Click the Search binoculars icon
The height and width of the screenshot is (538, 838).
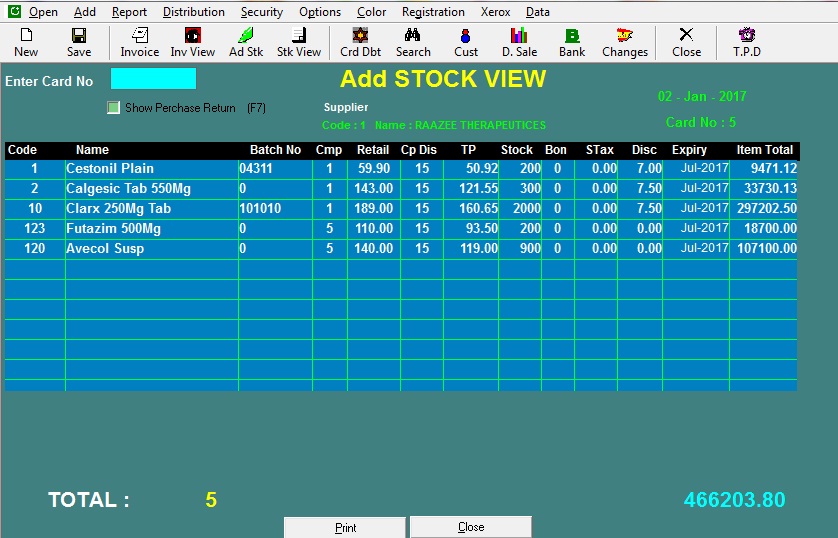413,35
